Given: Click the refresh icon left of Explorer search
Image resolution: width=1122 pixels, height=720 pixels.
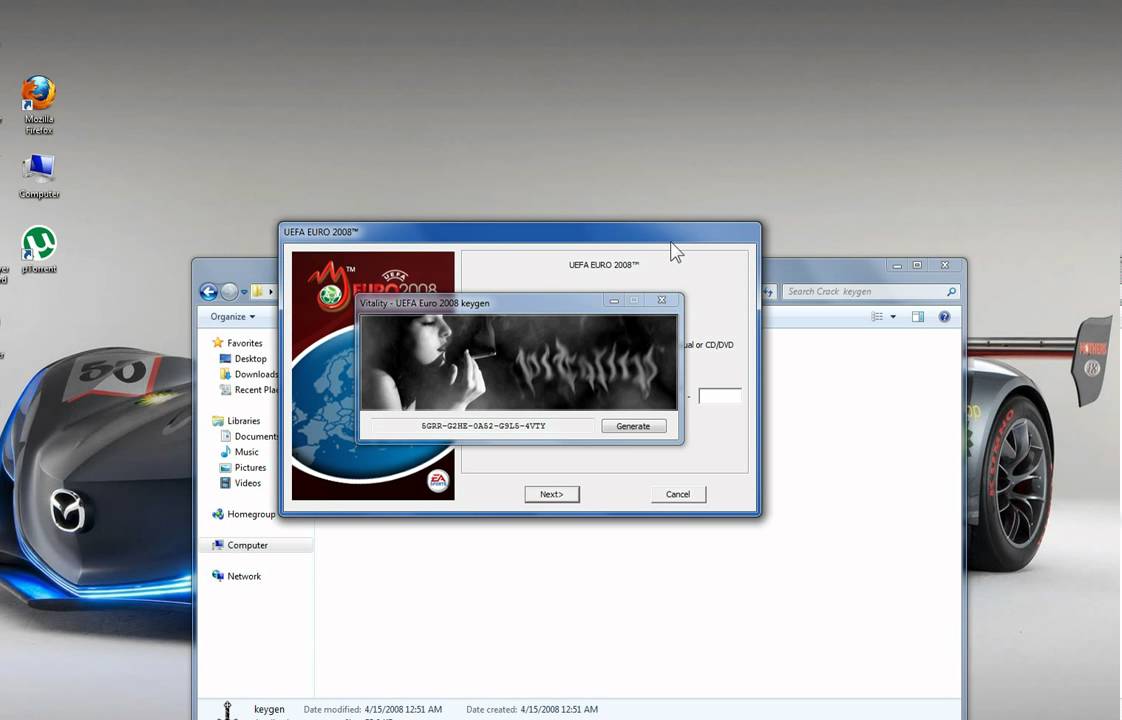Looking at the screenshot, I should click(769, 292).
